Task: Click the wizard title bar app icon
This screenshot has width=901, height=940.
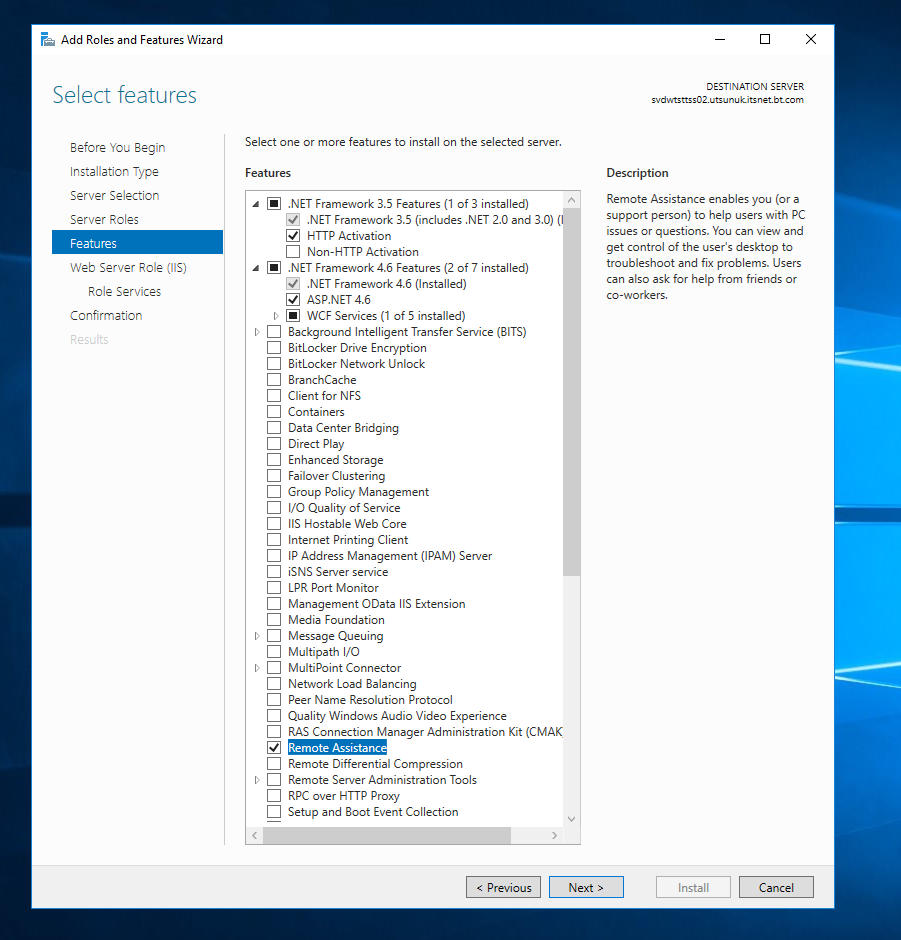Action: coord(47,40)
